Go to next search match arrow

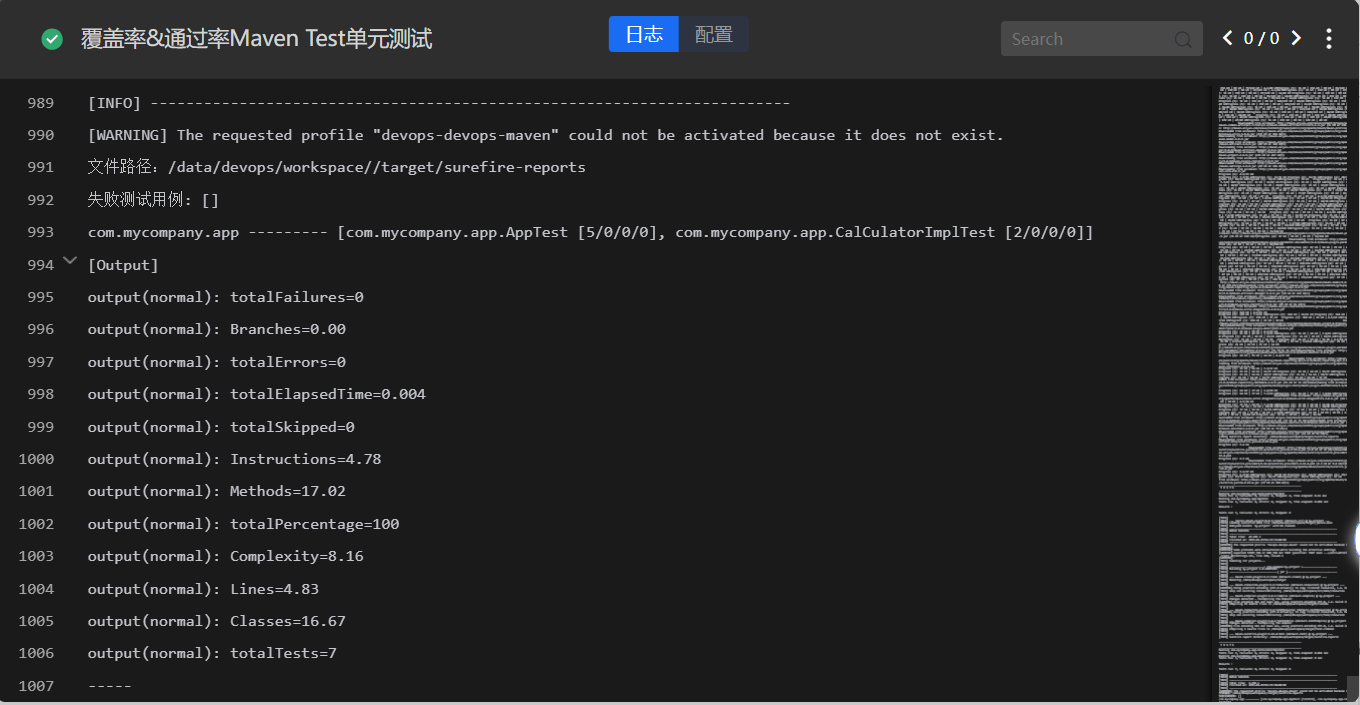click(1296, 39)
